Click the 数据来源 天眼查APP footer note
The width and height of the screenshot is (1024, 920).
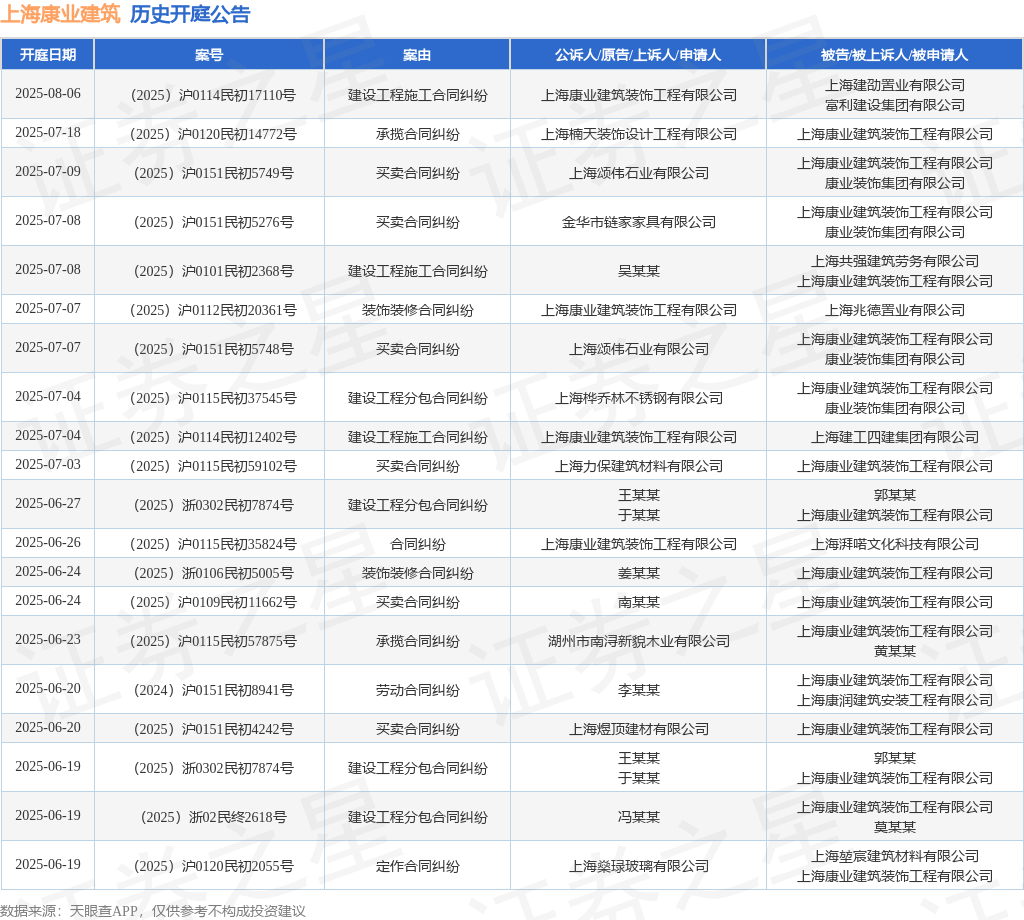click(153, 911)
